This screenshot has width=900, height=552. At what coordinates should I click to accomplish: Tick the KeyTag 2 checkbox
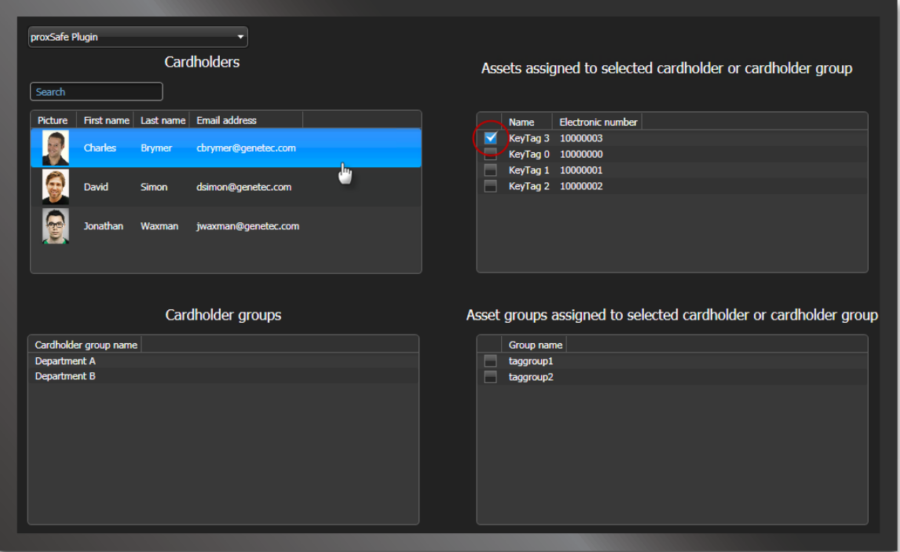pyautogui.click(x=490, y=186)
